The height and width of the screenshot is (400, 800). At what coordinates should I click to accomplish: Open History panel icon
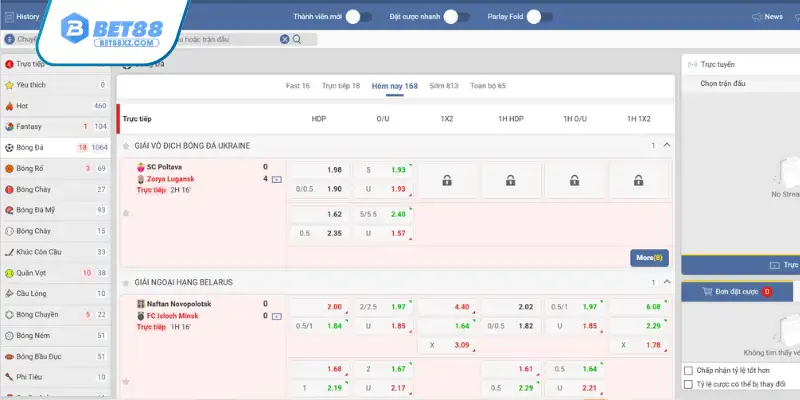coord(9,17)
